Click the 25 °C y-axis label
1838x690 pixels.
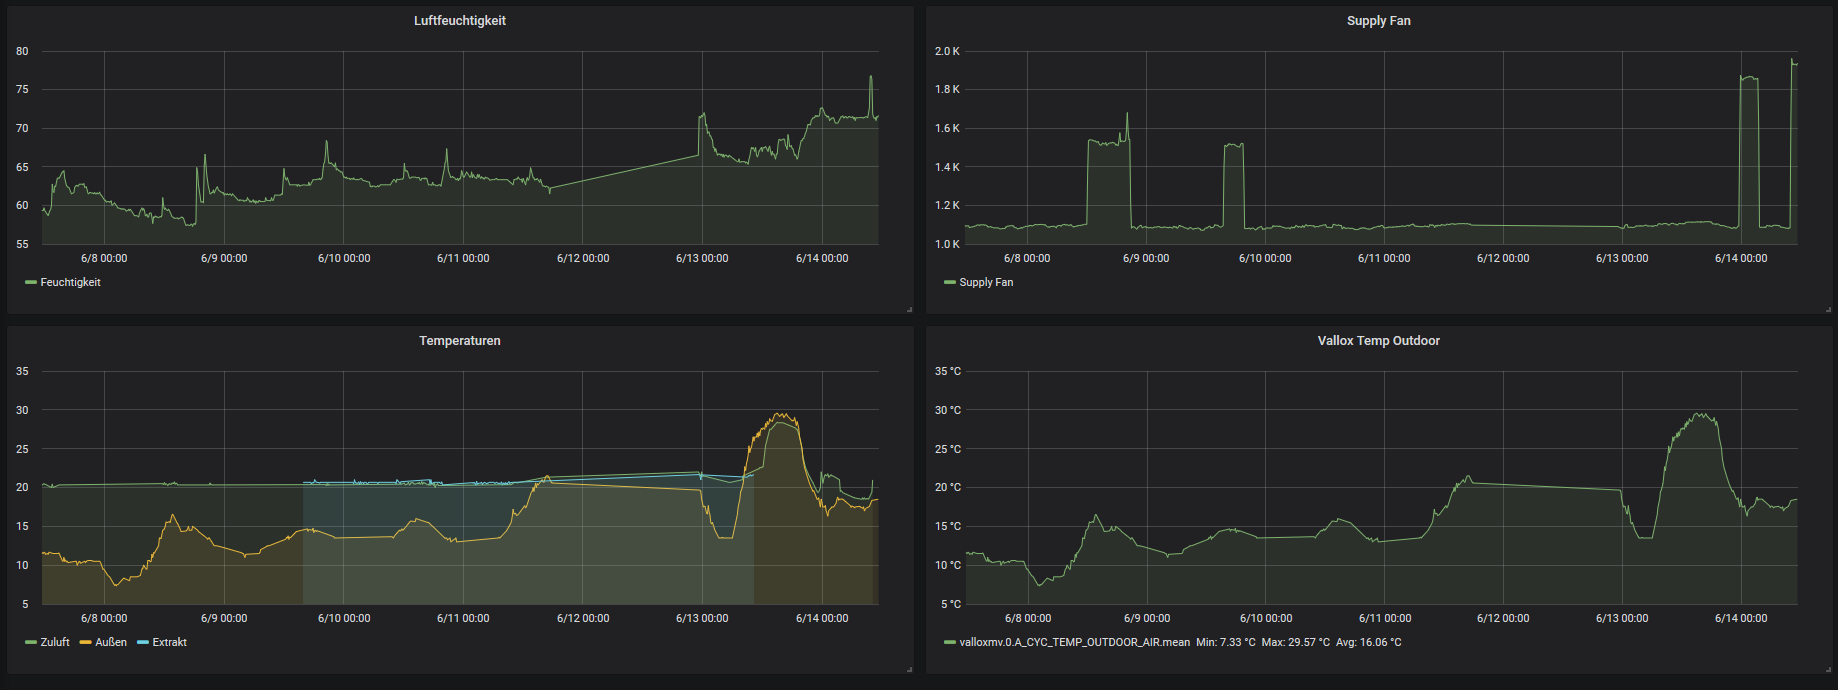(947, 449)
